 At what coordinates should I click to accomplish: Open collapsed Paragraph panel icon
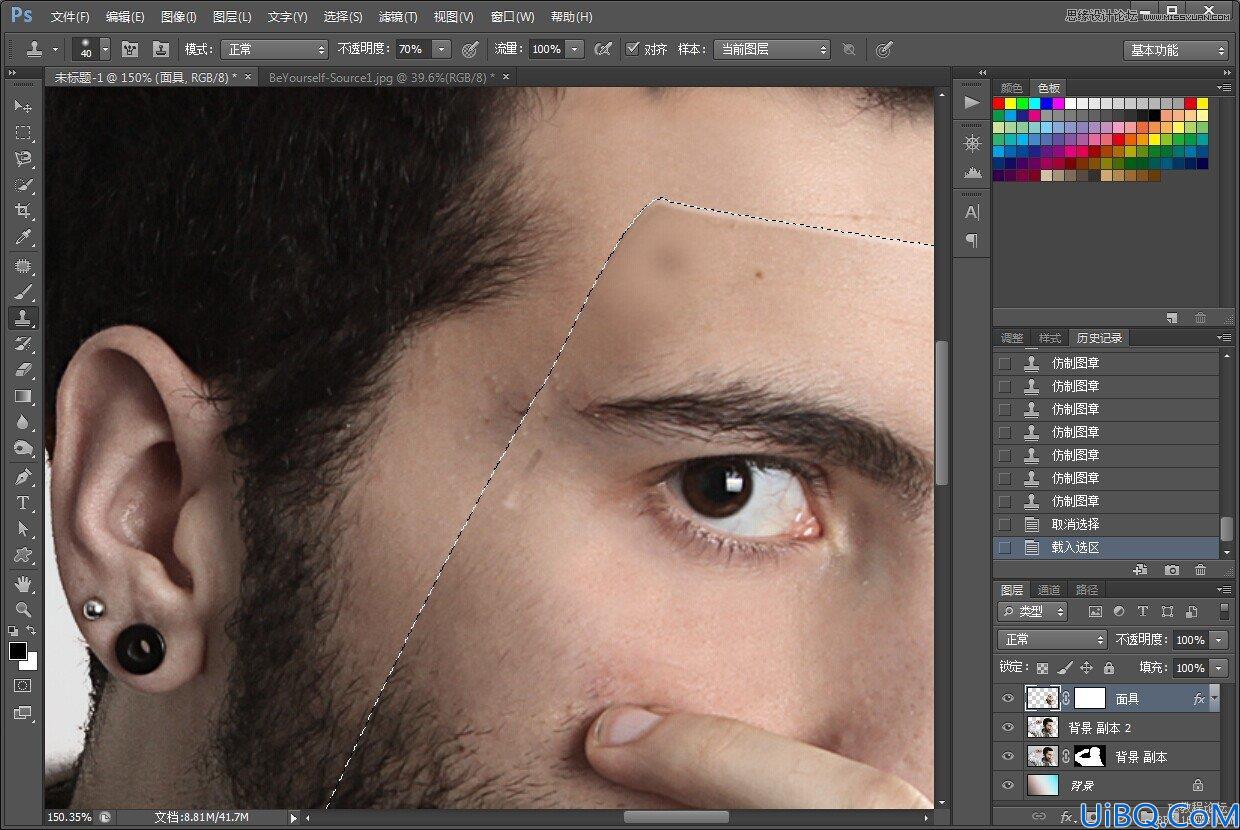point(972,240)
